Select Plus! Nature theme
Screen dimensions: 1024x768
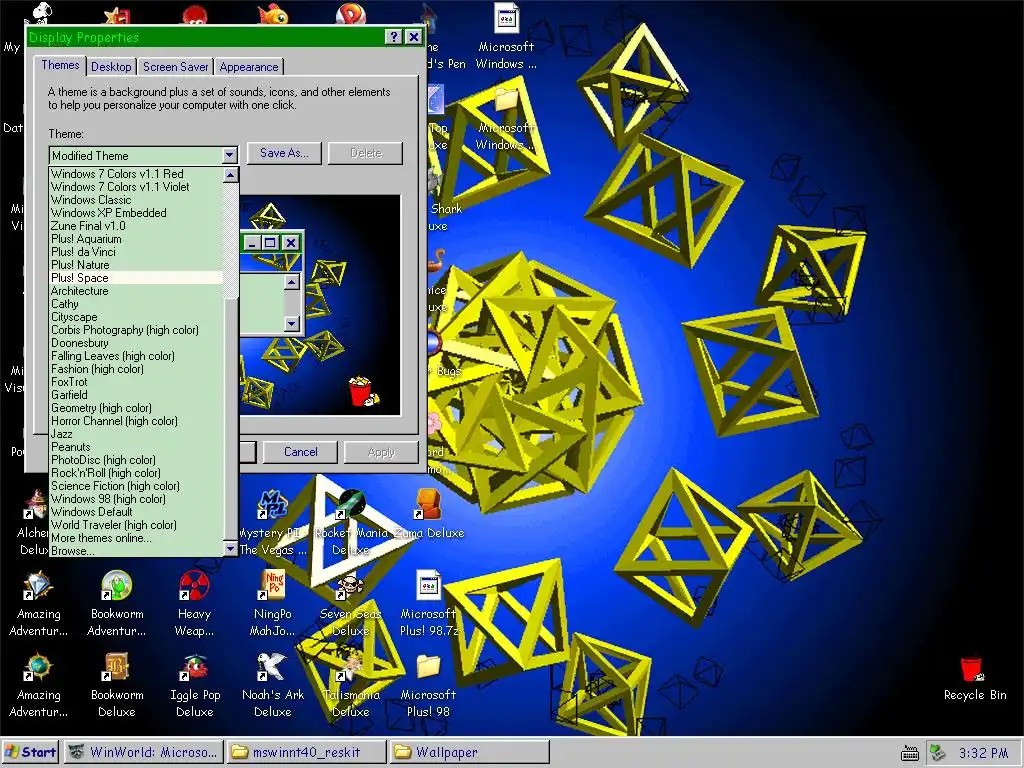tap(136, 265)
